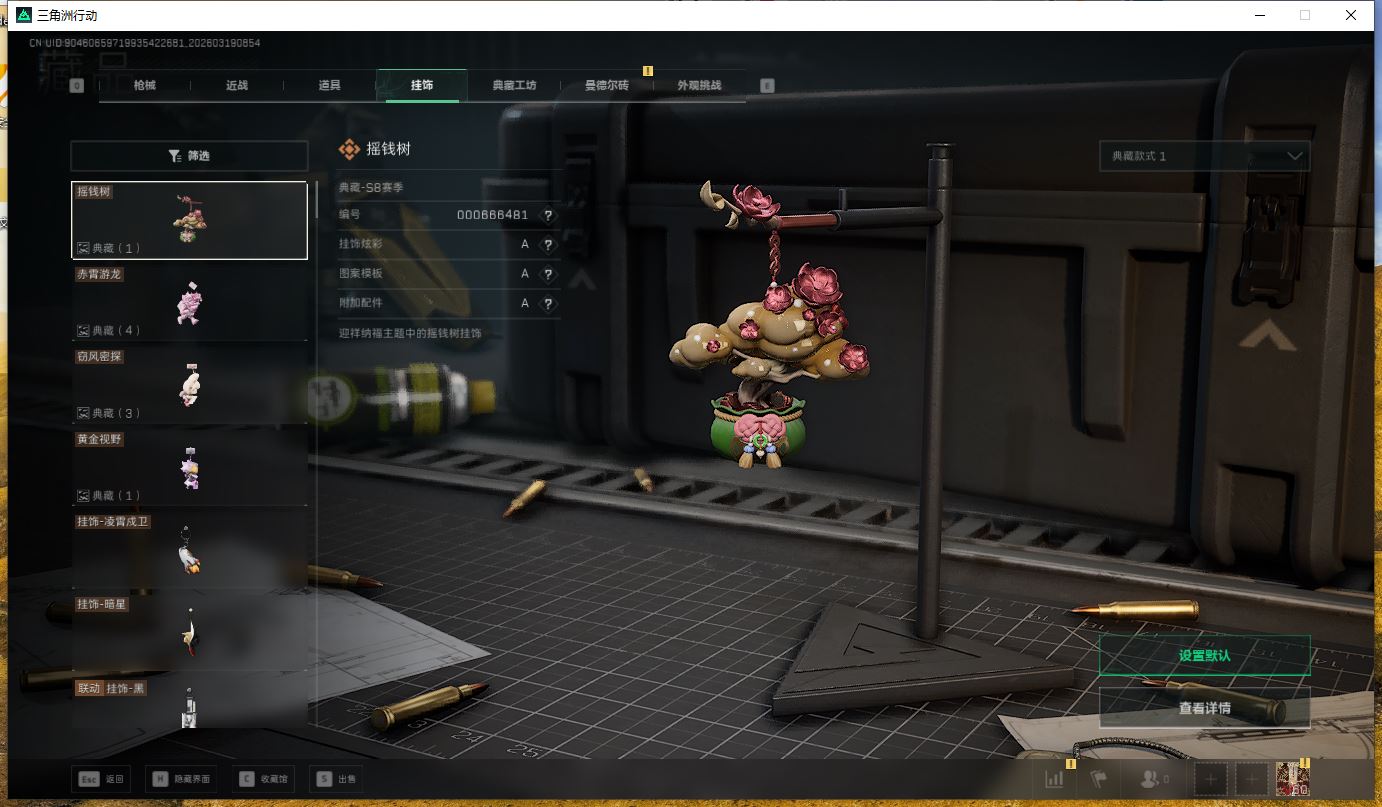This screenshot has height=807, width=1382.
Task: Expand the 典藏款式 1 dropdown
Action: tap(1204, 156)
